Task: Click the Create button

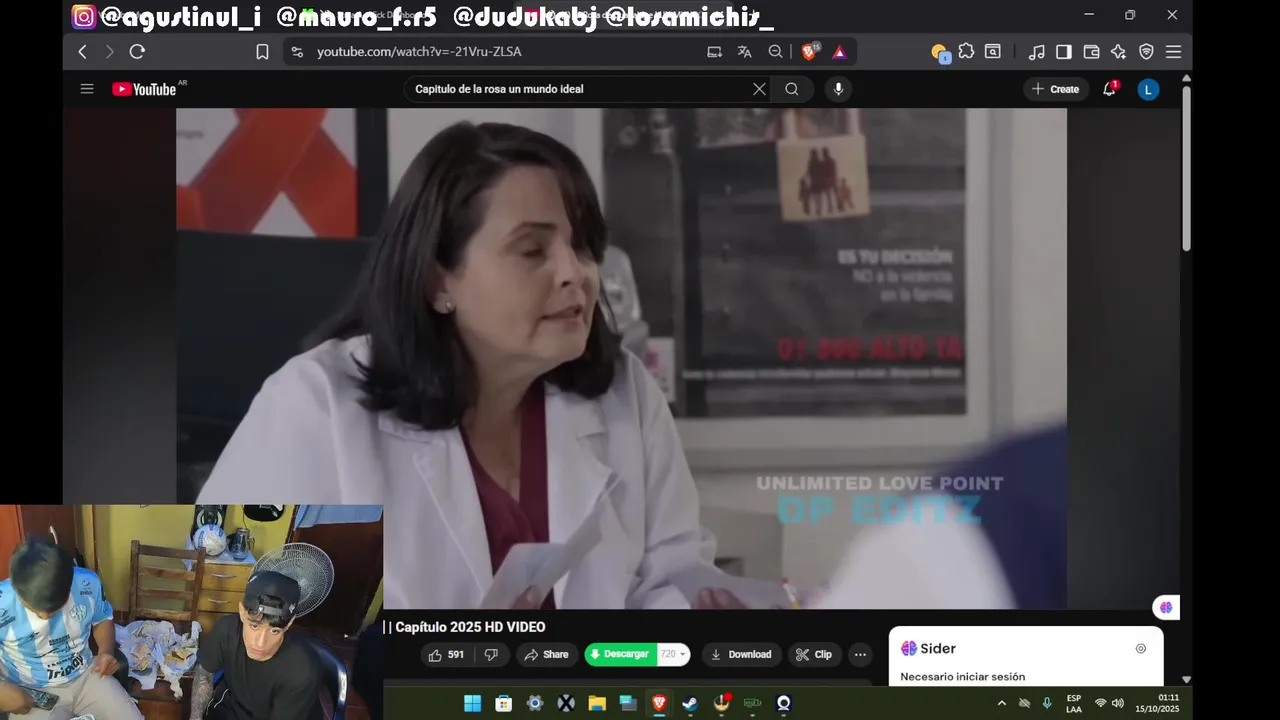Action: coord(1055,89)
